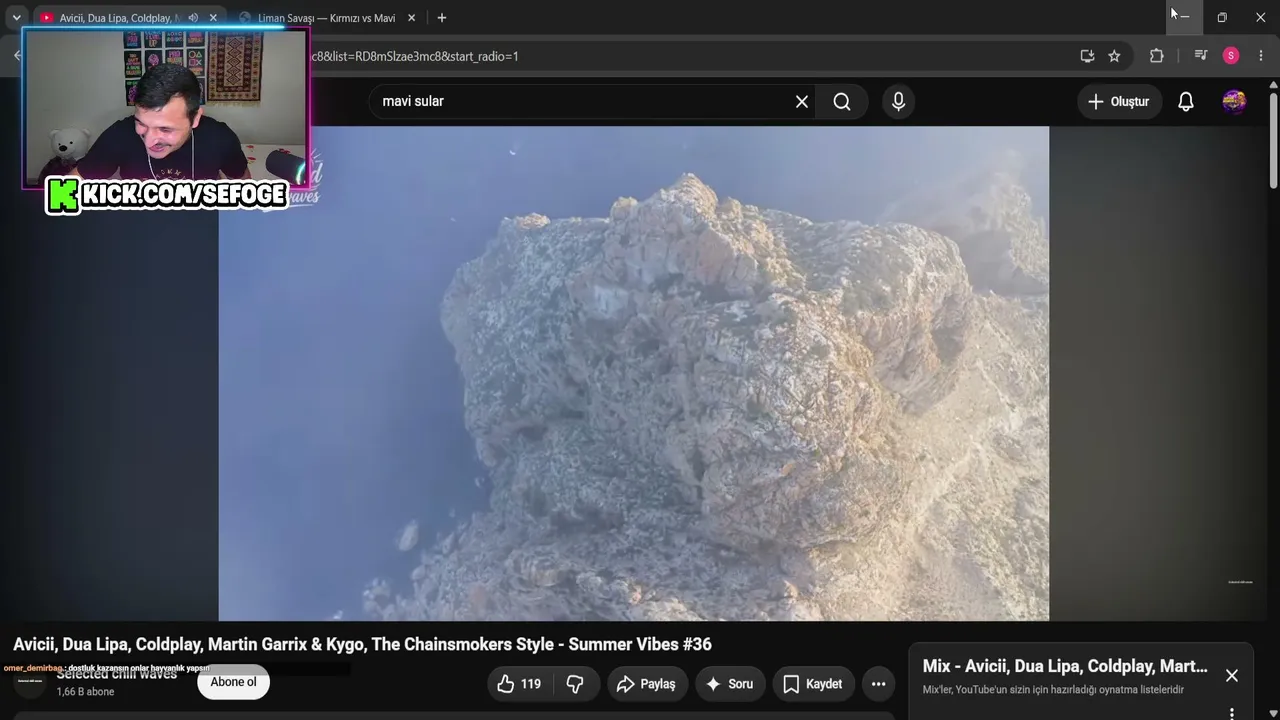This screenshot has width=1280, height=720.
Task: Open the Chrome profile avatar
Action: (1231, 56)
